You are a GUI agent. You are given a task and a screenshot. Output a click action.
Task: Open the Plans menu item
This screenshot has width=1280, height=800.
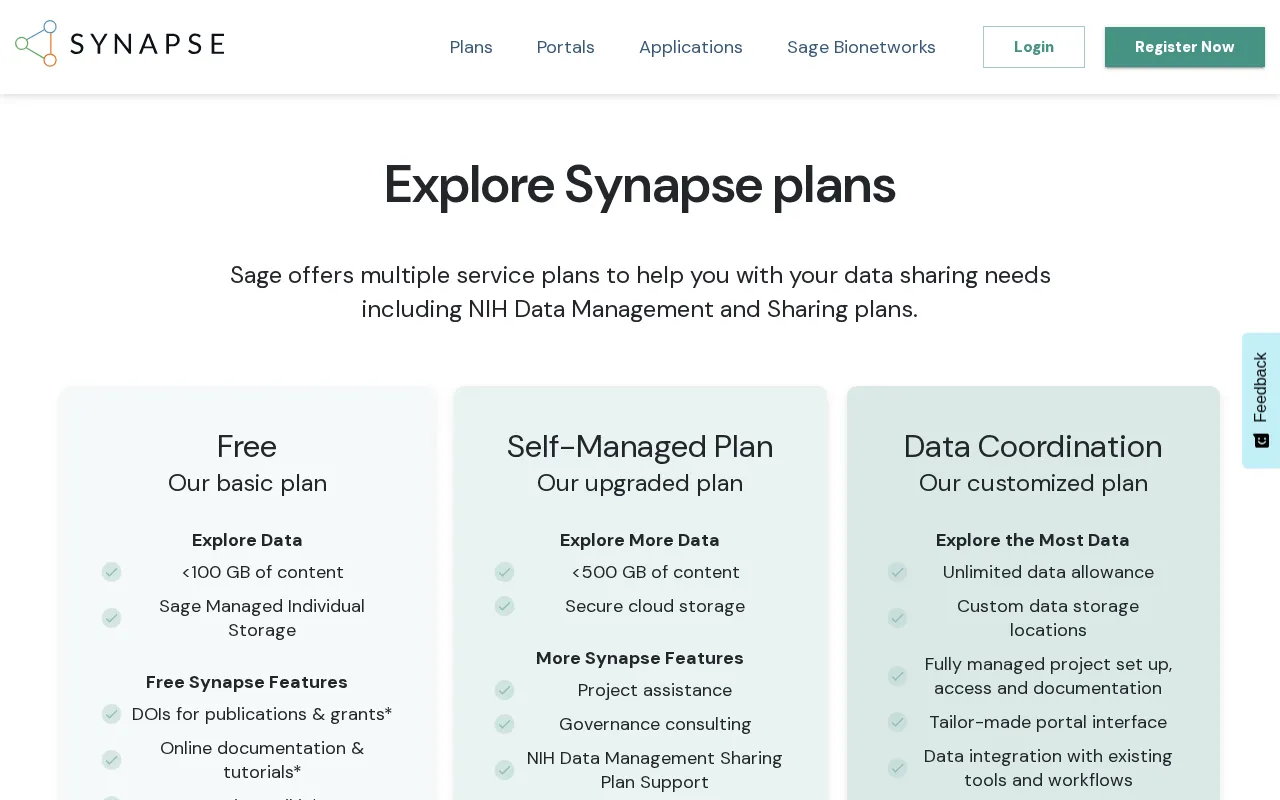471,47
